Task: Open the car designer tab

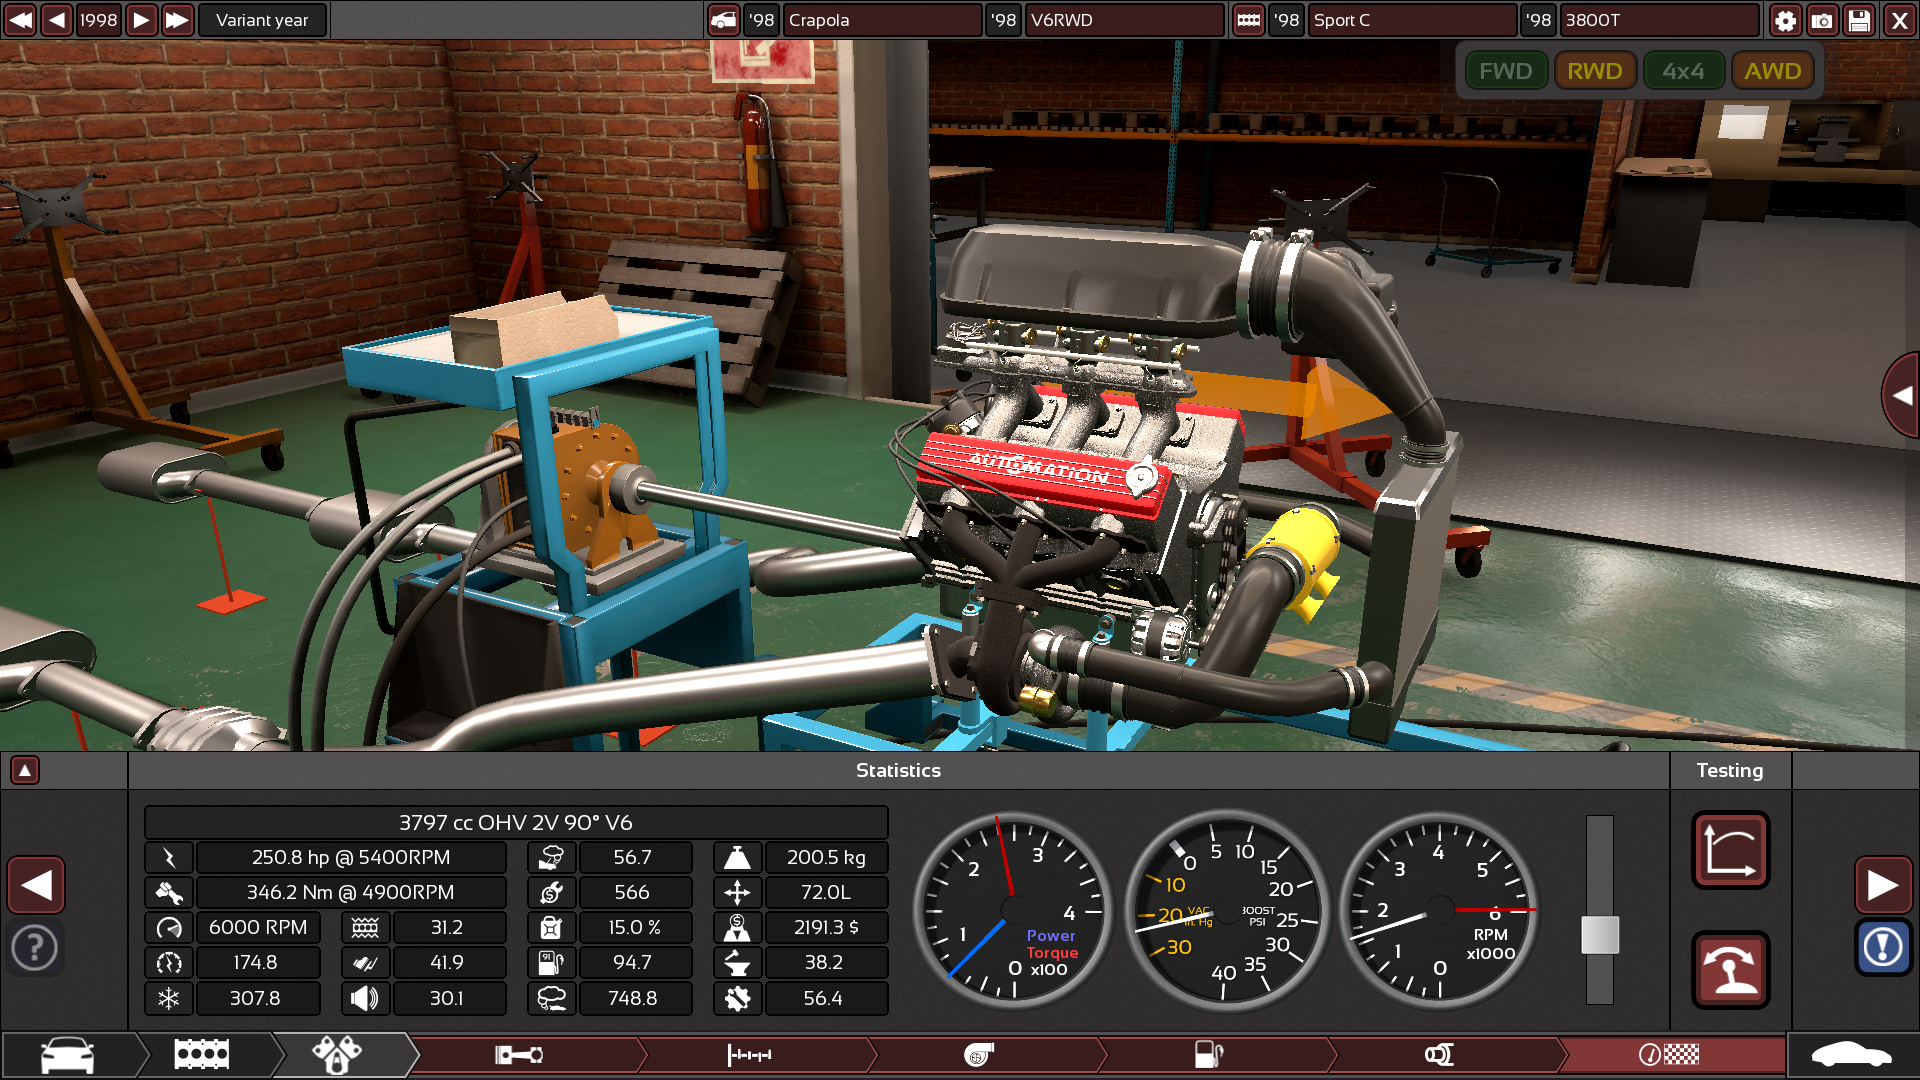Action: (x=68, y=1055)
